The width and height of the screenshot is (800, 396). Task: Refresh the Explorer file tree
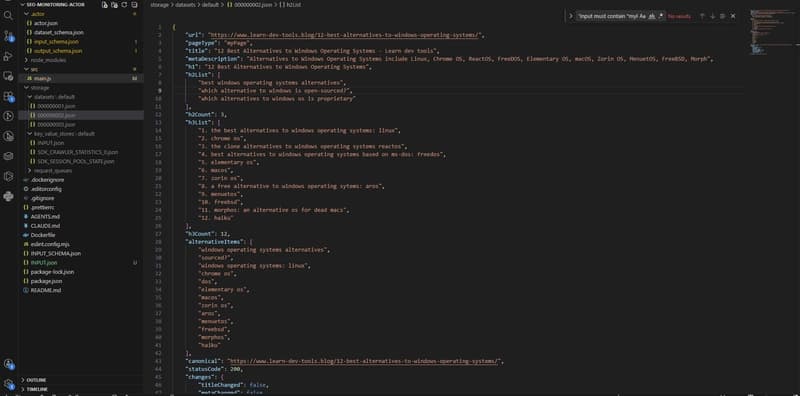[124, 5]
